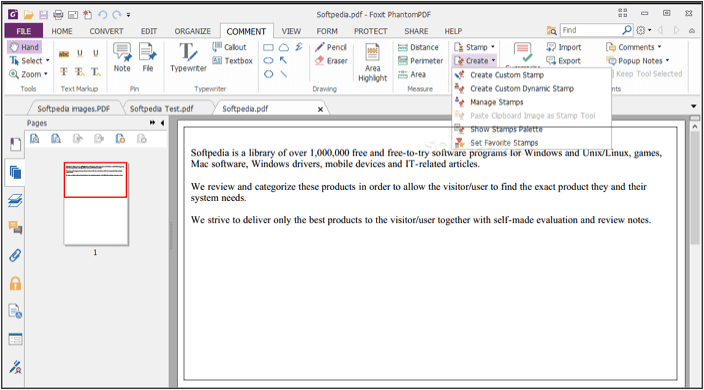Select the Hand tool
This screenshot has height=390, width=704.
(24, 47)
